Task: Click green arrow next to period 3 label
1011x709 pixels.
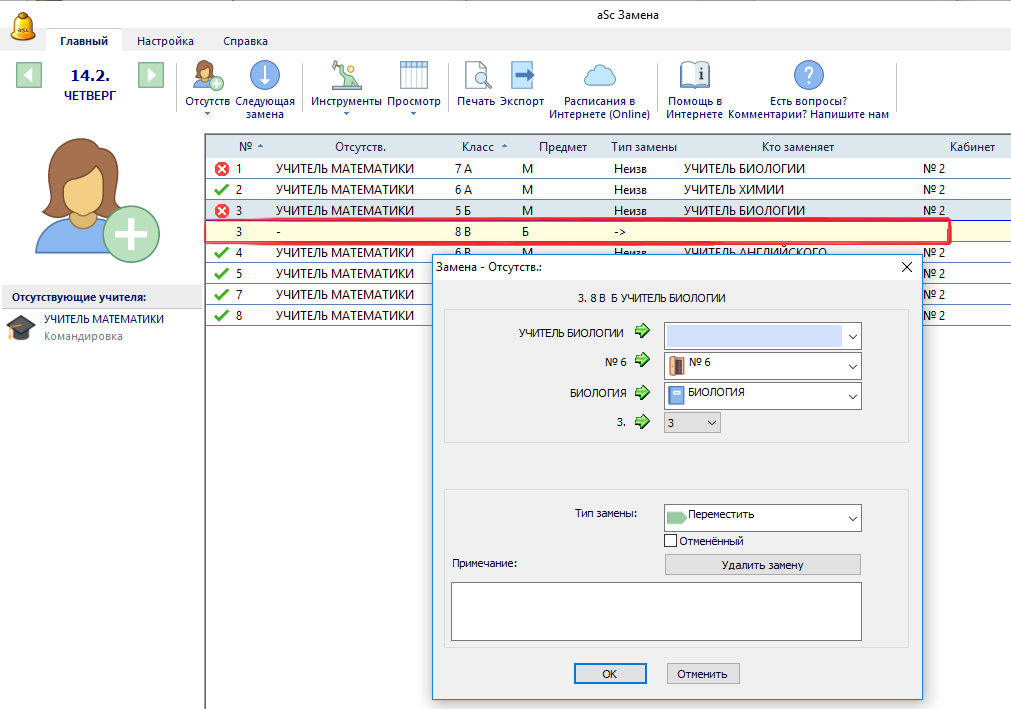Action: (x=642, y=422)
